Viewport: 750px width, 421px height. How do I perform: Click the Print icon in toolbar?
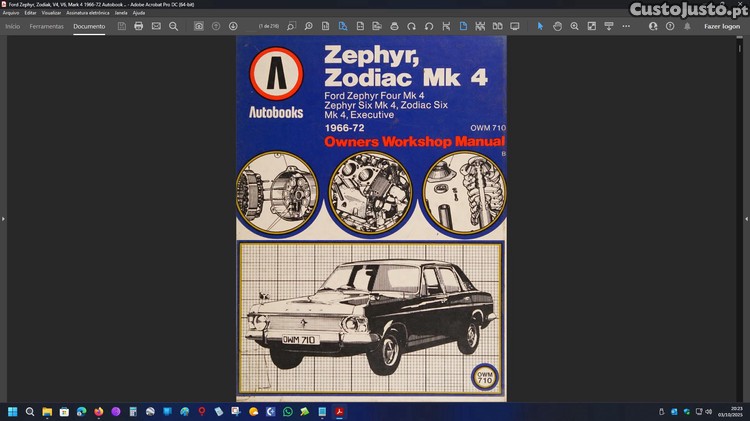pyautogui.click(x=139, y=26)
